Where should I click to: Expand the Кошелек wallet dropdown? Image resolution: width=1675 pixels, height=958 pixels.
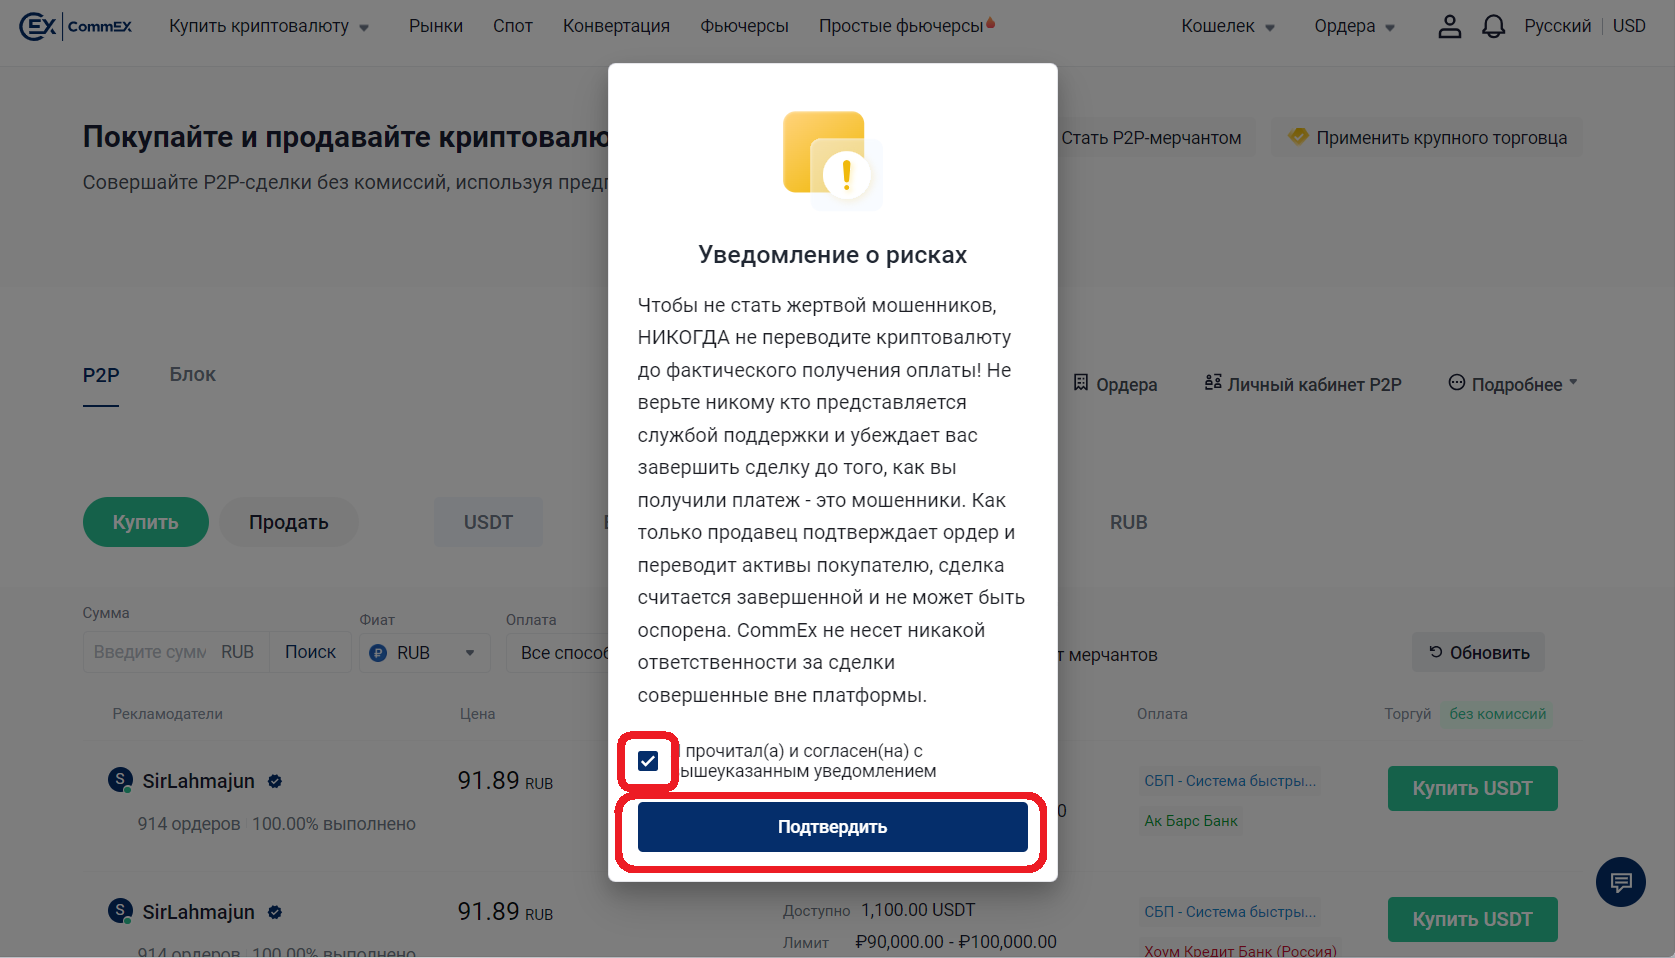[1227, 26]
